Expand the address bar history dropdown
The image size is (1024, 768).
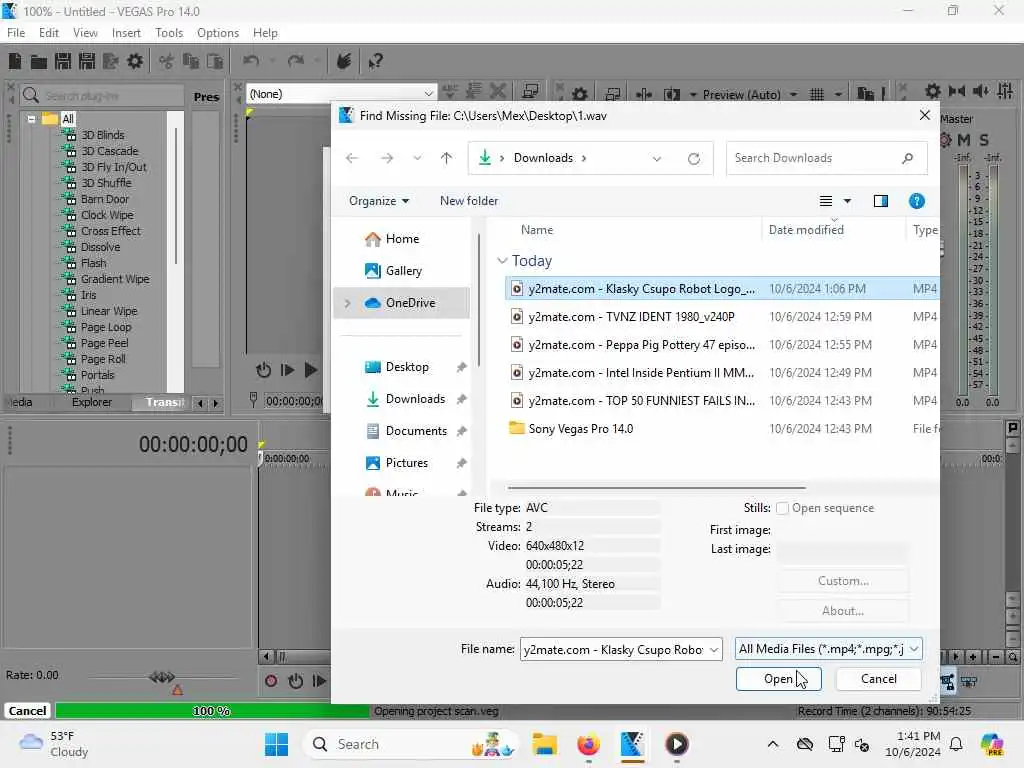point(656,158)
